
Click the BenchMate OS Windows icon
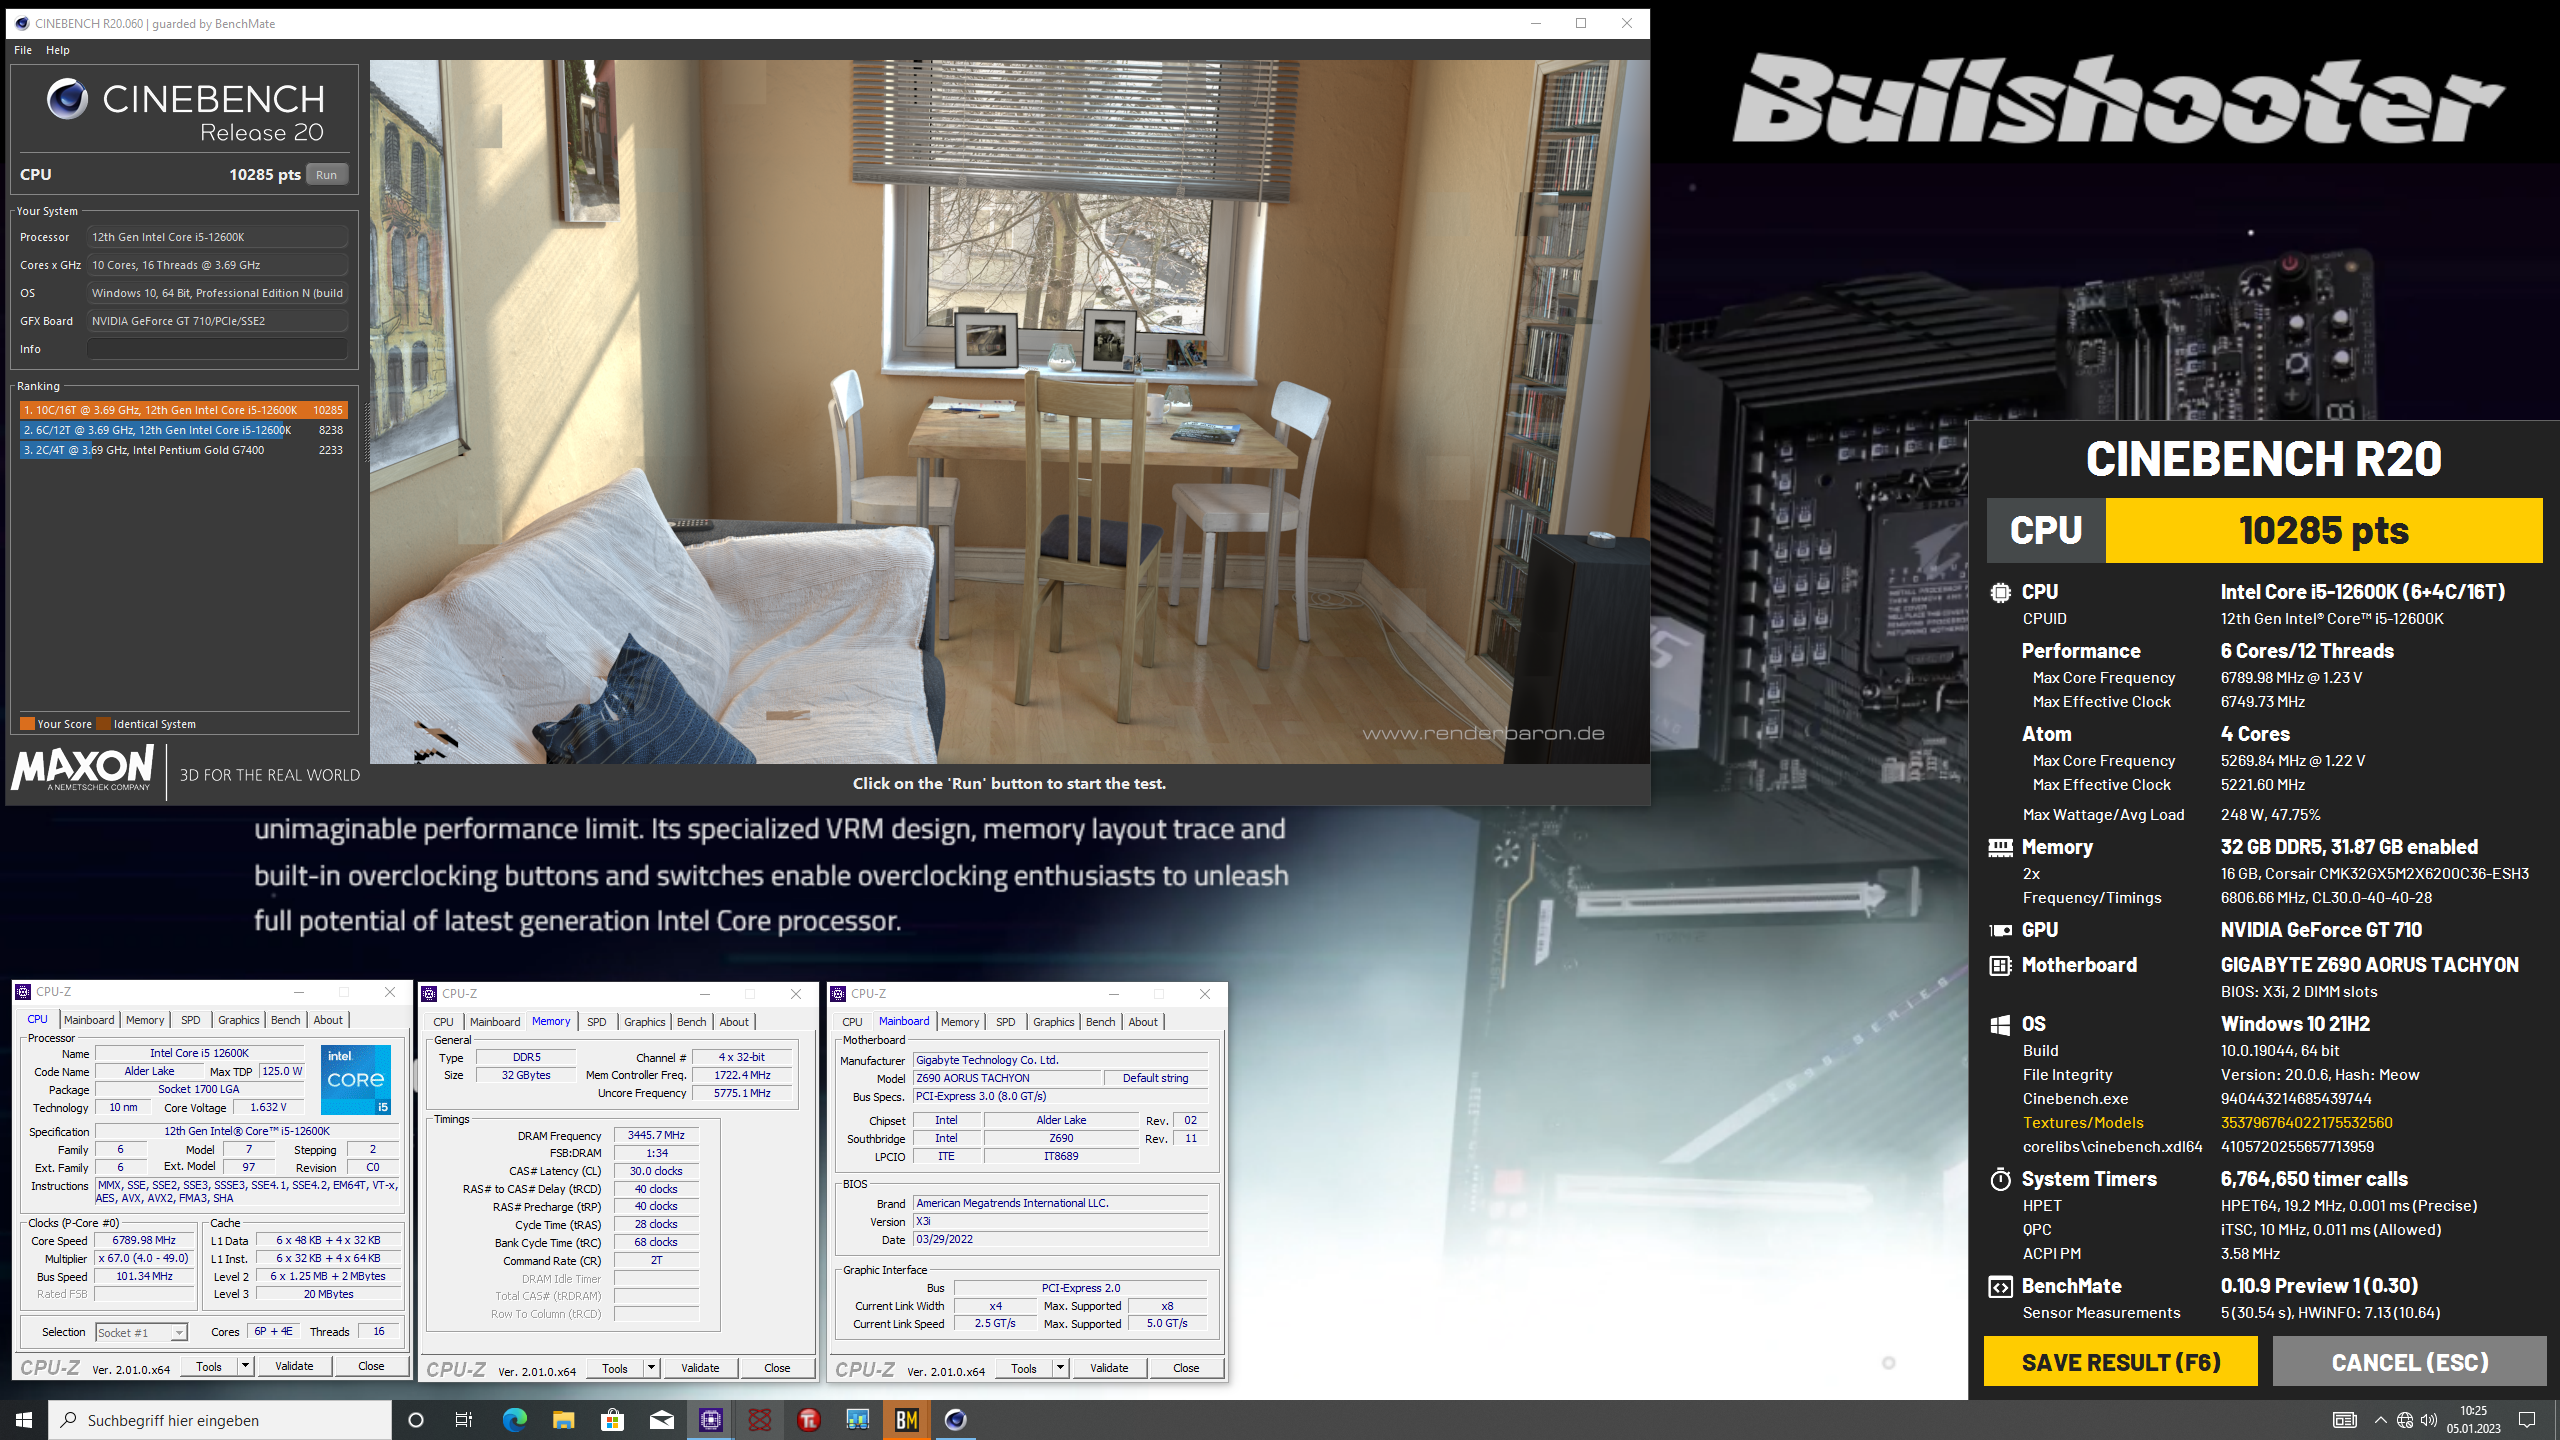pyautogui.click(x=2000, y=1024)
